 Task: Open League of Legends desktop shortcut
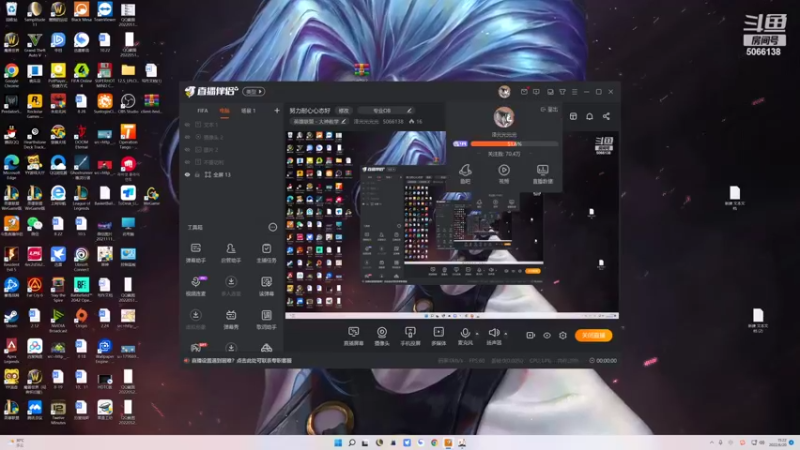click(x=81, y=197)
